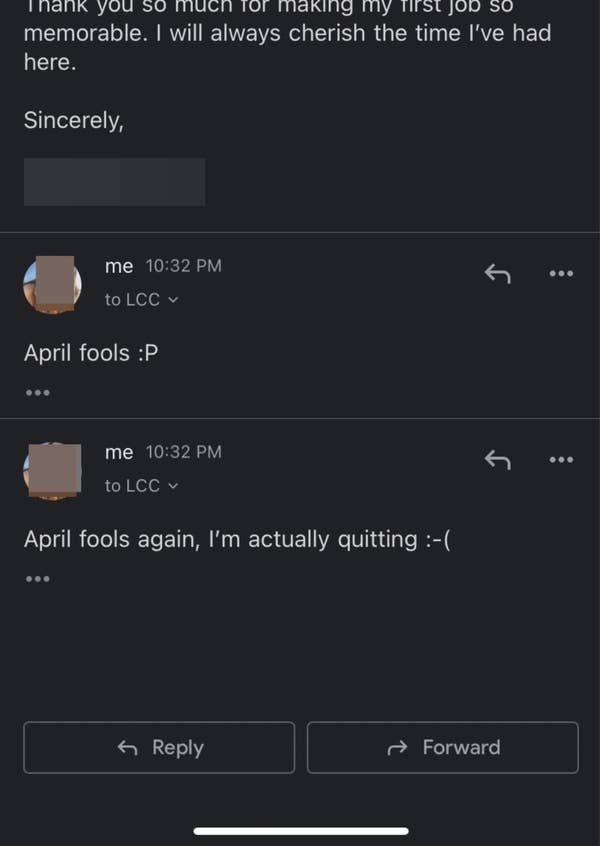Tap sender avatar on "April fools :P" message
This screenshot has width=600, height=846.
point(52,284)
